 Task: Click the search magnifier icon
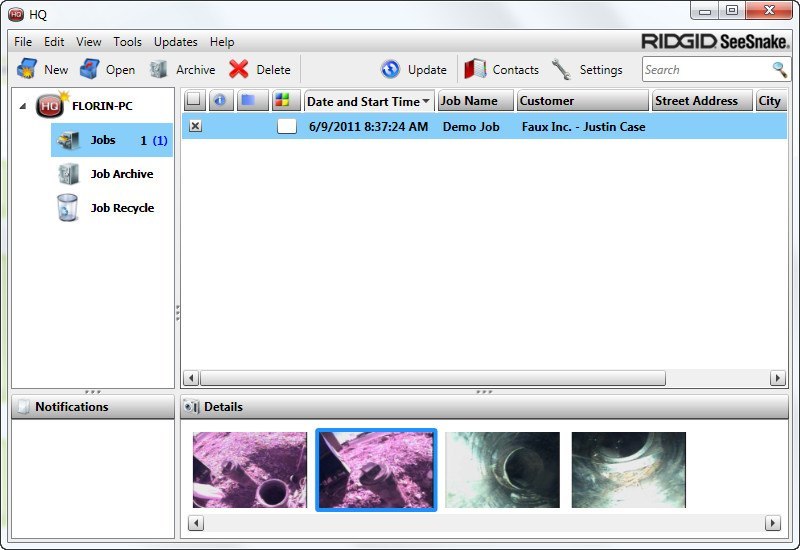pos(779,69)
